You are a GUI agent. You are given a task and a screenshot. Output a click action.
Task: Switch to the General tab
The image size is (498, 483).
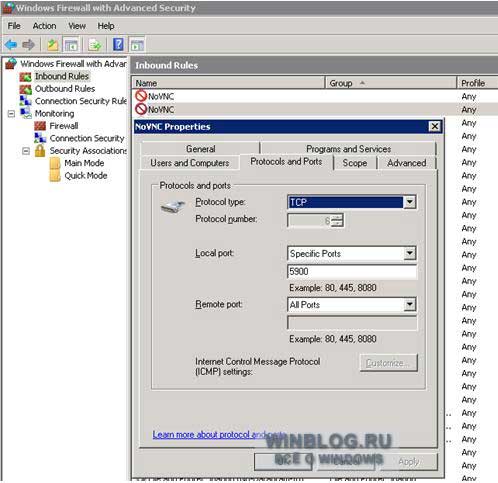200,149
